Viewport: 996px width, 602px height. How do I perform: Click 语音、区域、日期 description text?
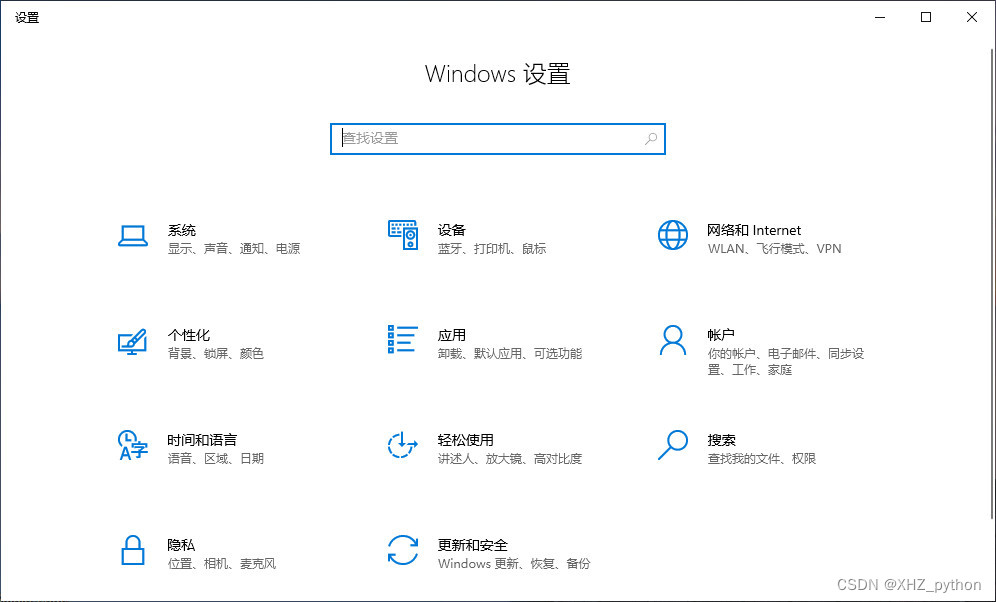pyautogui.click(x=215, y=458)
